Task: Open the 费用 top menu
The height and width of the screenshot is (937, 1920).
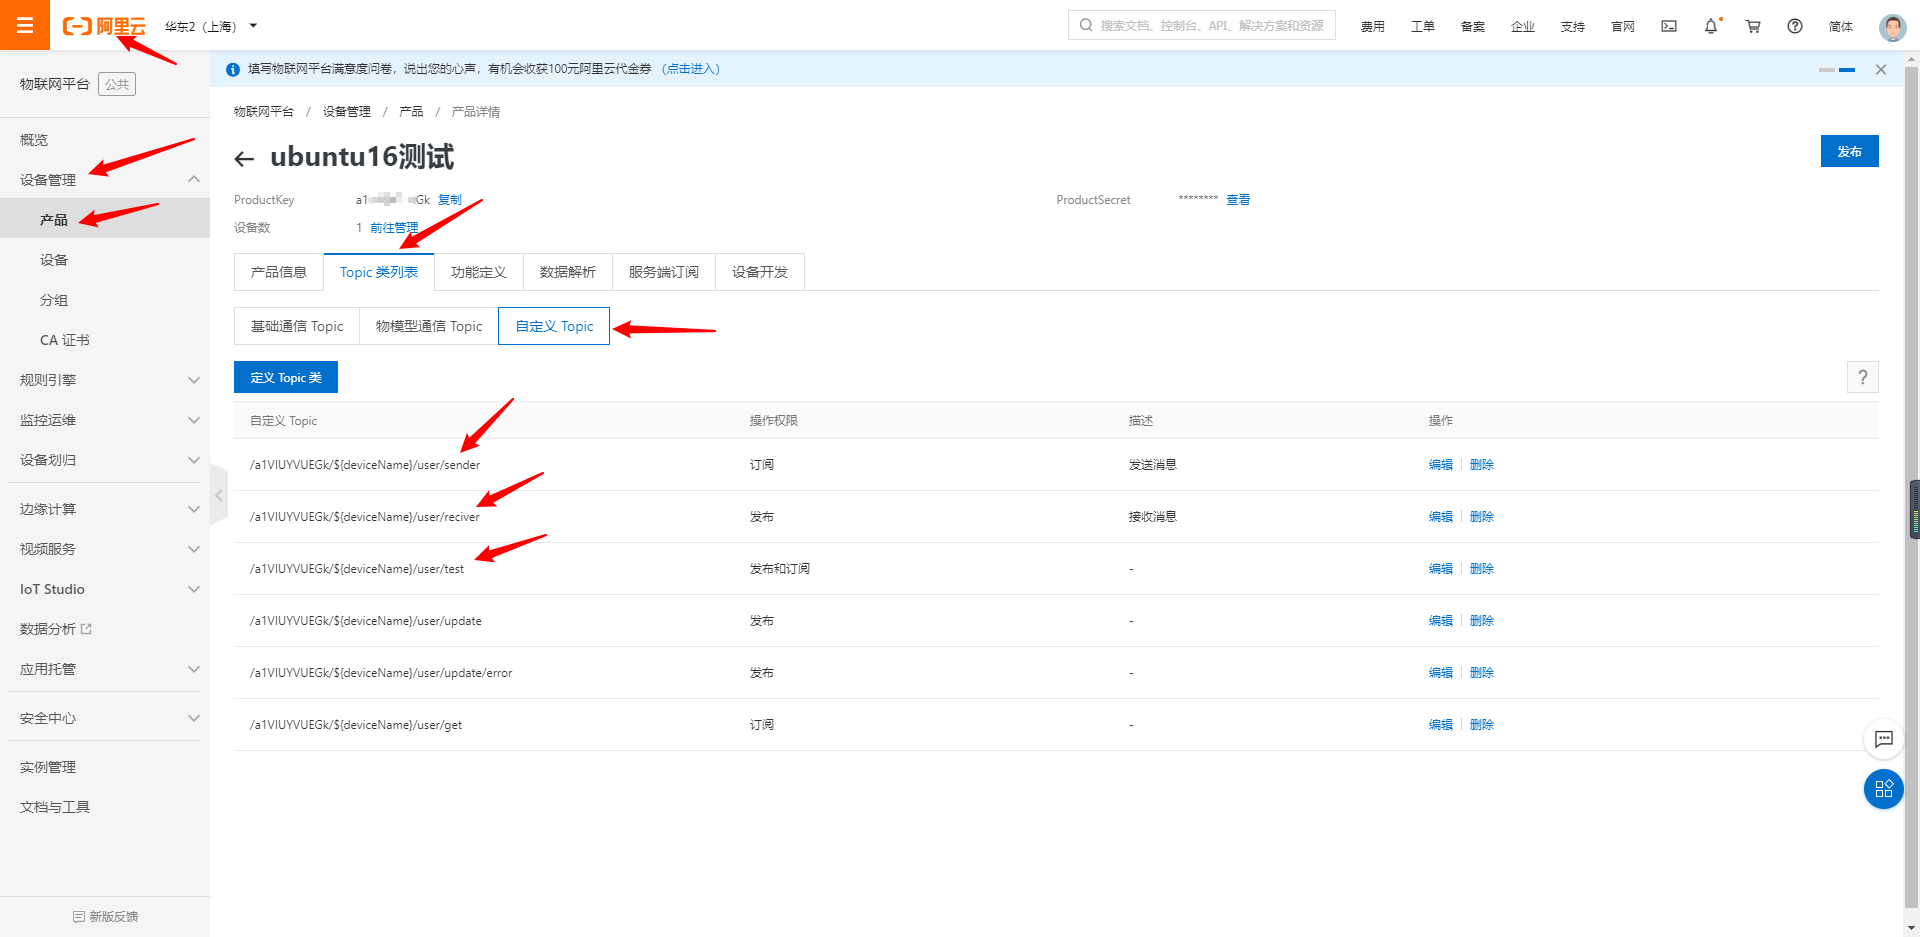Action: (x=1372, y=27)
